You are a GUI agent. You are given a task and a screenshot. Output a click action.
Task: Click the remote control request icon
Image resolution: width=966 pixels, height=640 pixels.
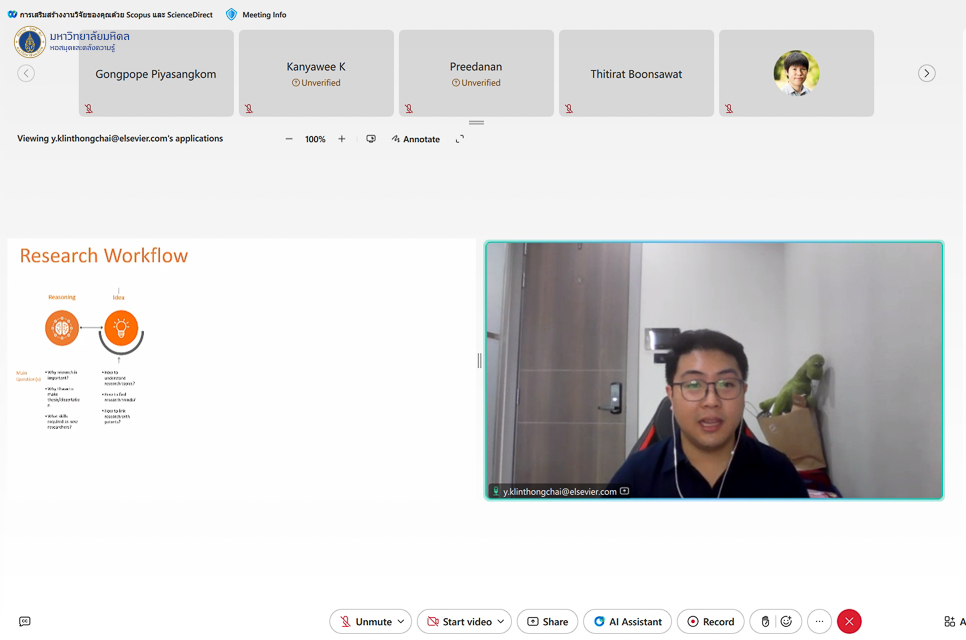tap(371, 139)
